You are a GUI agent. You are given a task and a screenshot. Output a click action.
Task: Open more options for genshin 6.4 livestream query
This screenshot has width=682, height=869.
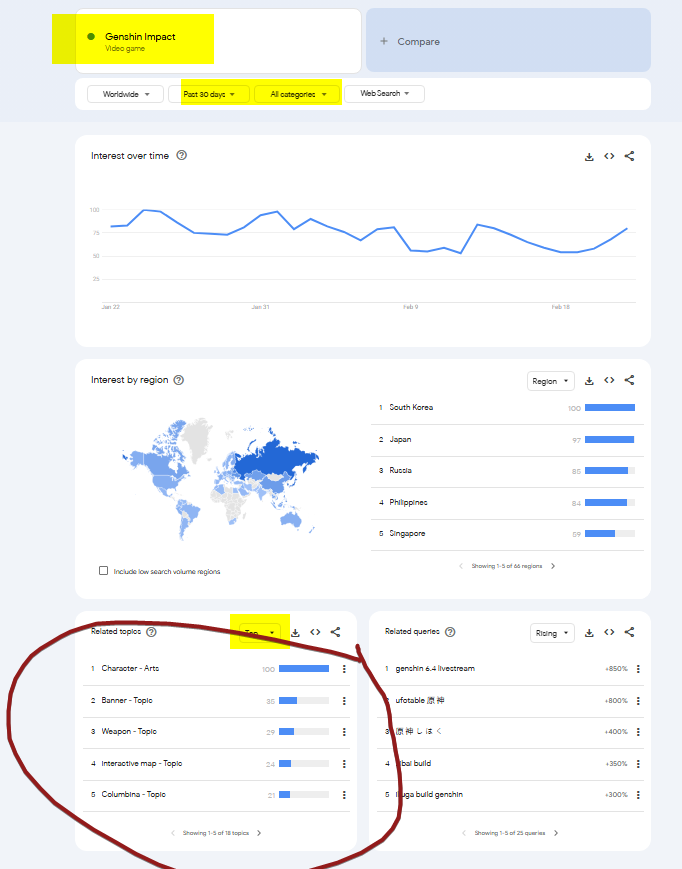coord(638,669)
